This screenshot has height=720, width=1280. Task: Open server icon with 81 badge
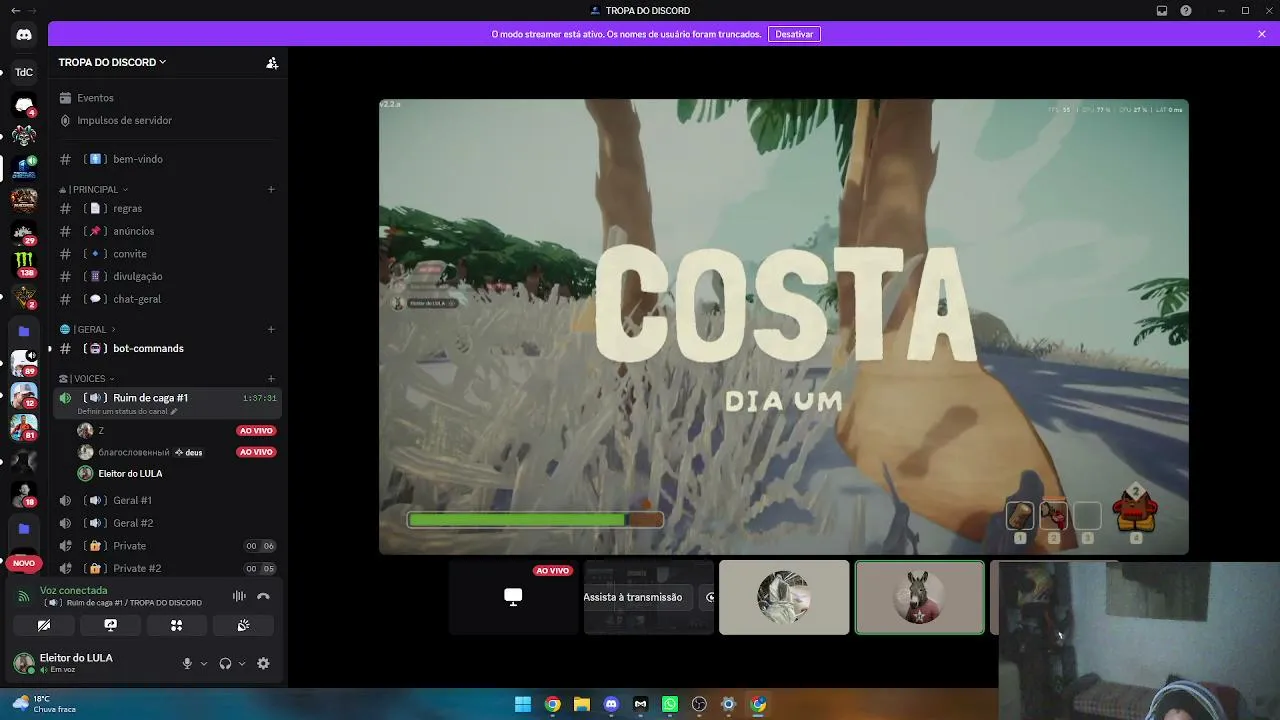coord(24,427)
